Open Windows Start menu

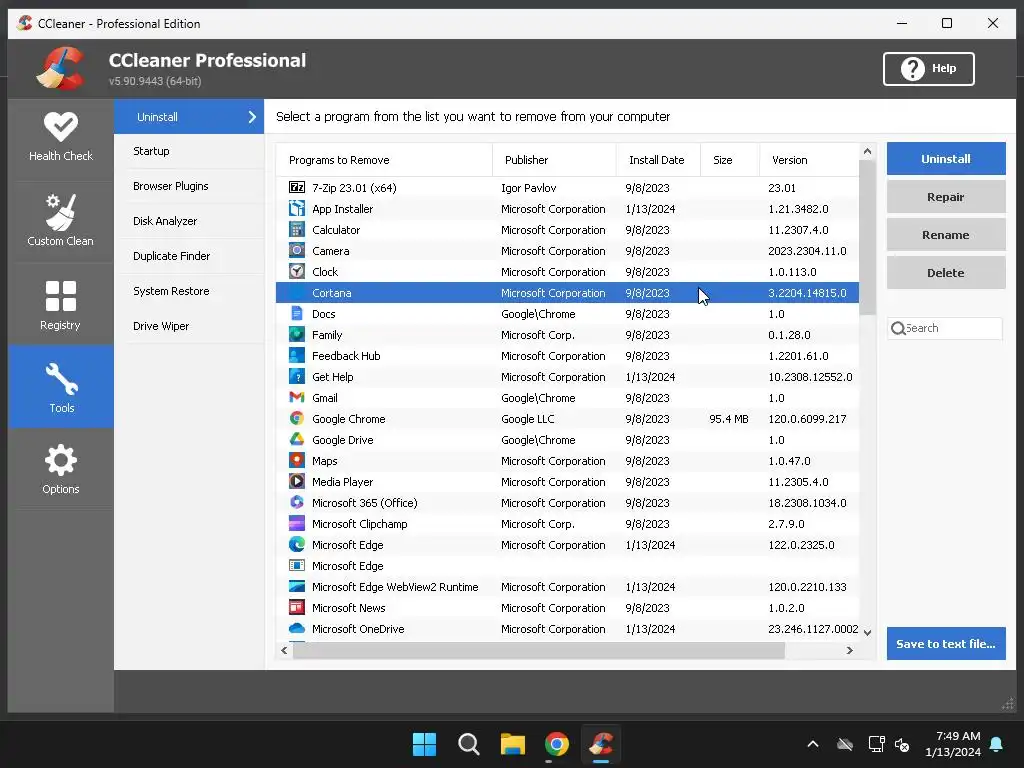424,744
